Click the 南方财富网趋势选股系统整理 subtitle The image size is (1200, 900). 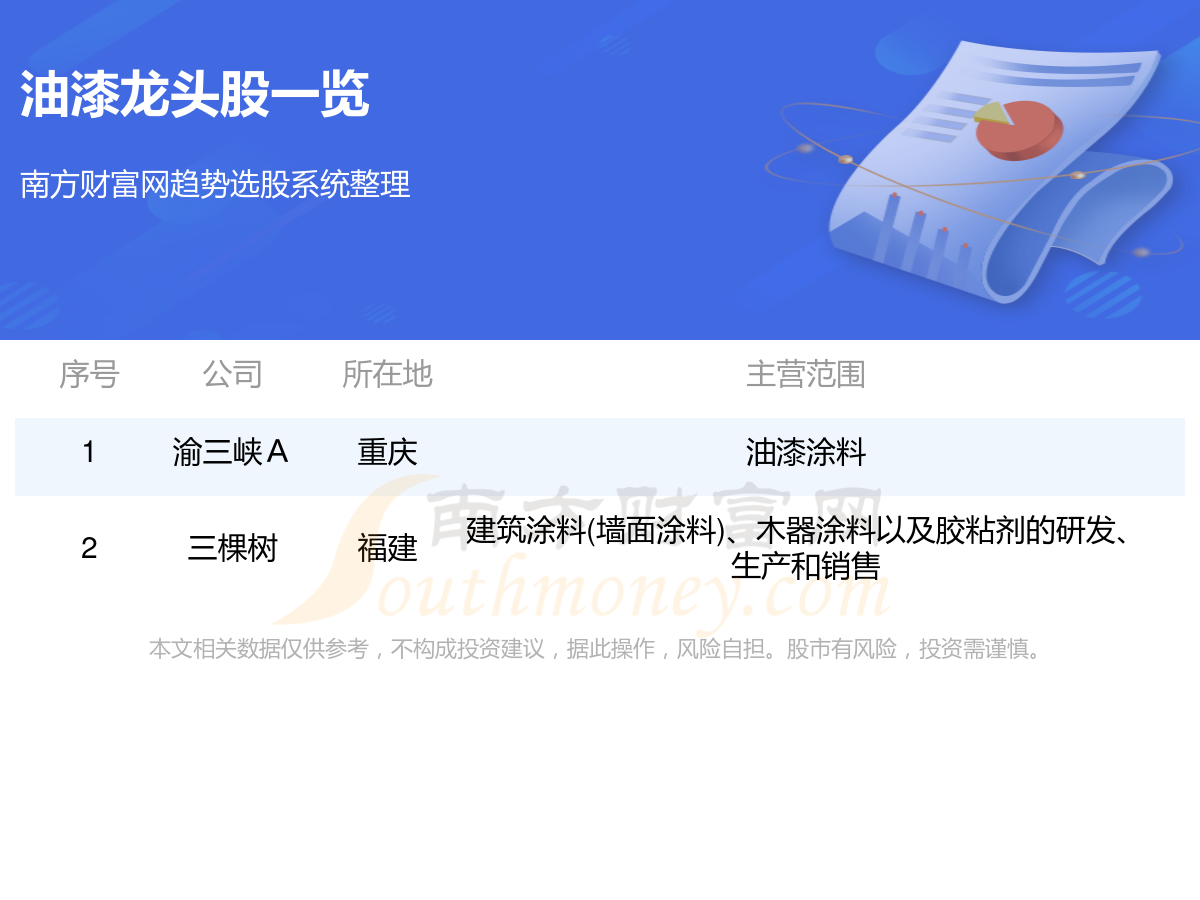(215, 185)
